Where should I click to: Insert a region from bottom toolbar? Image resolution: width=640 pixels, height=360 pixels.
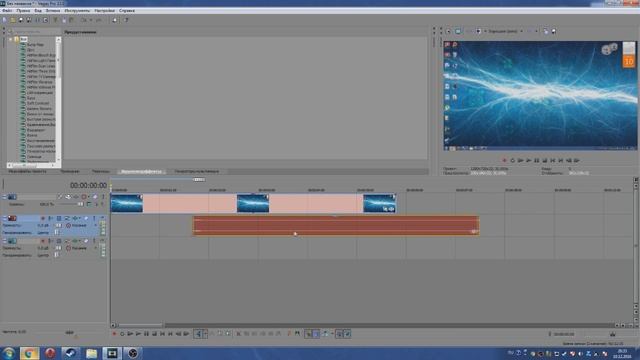tap(297, 334)
